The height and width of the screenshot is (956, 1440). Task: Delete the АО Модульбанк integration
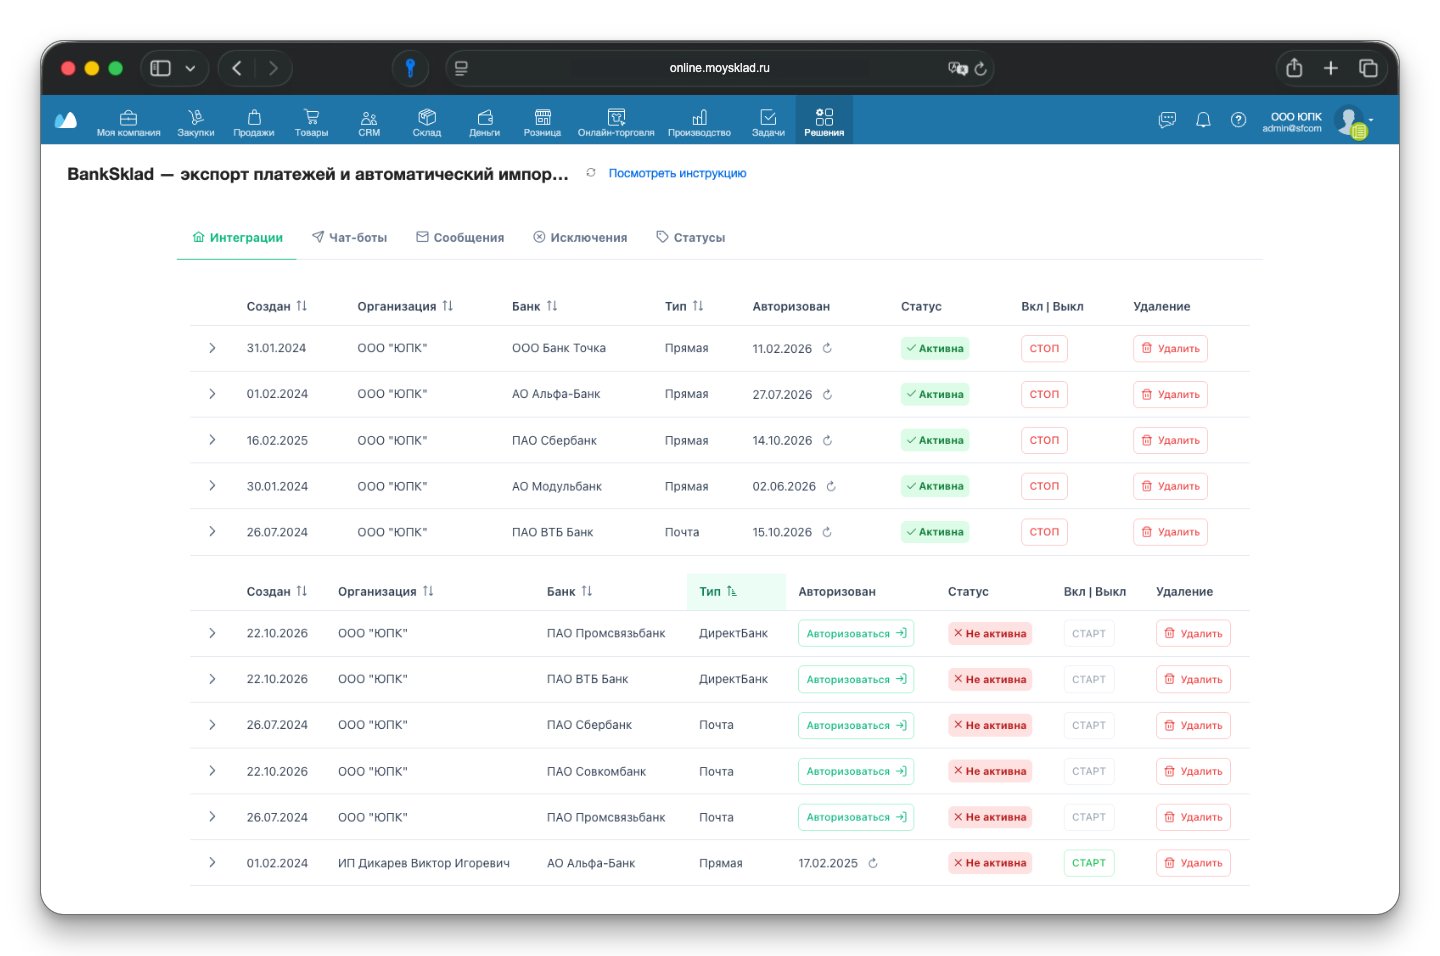(1170, 487)
